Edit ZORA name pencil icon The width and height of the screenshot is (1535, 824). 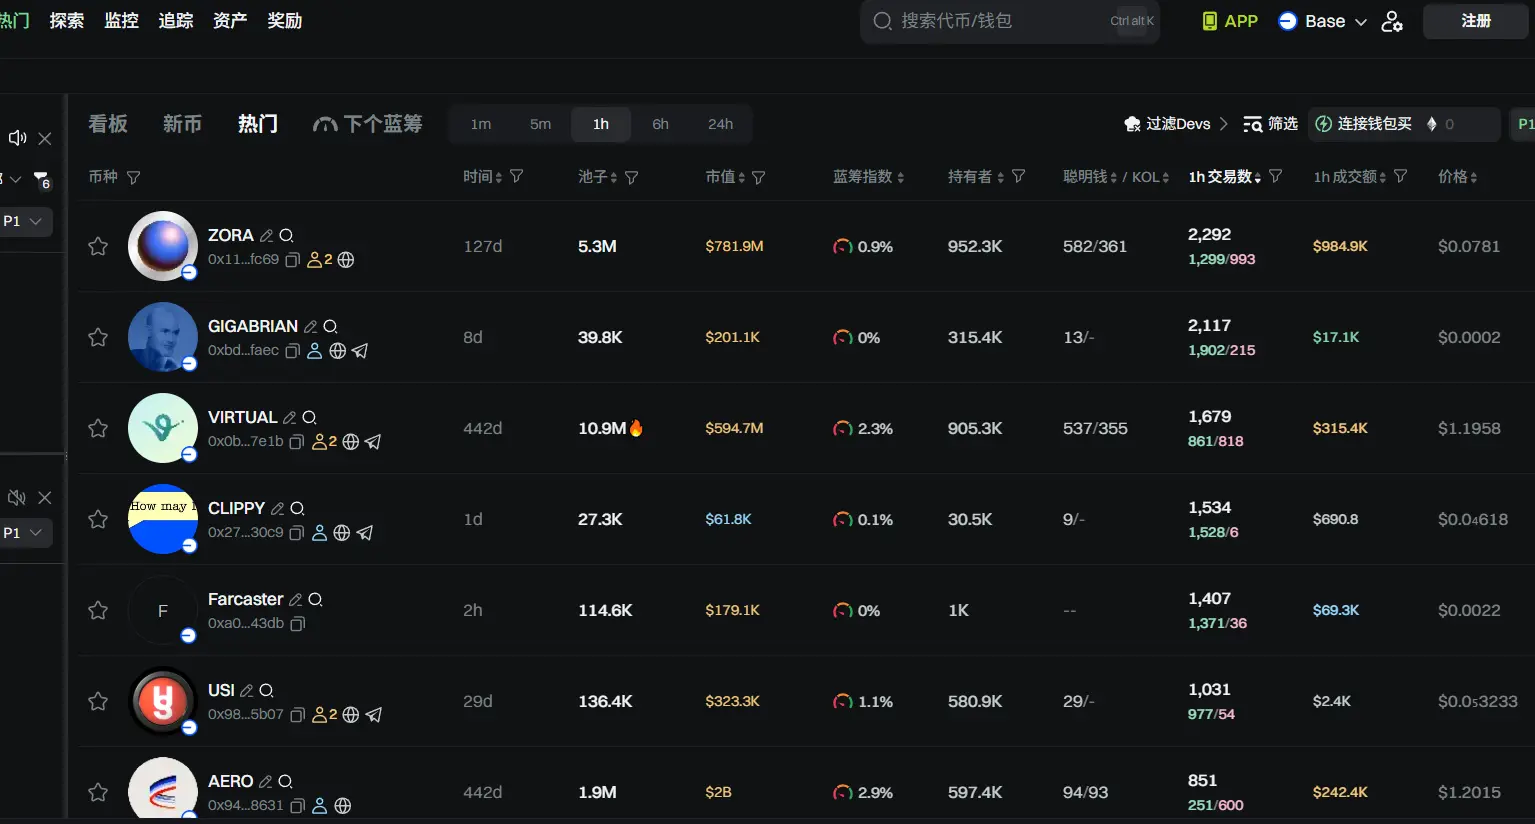266,235
